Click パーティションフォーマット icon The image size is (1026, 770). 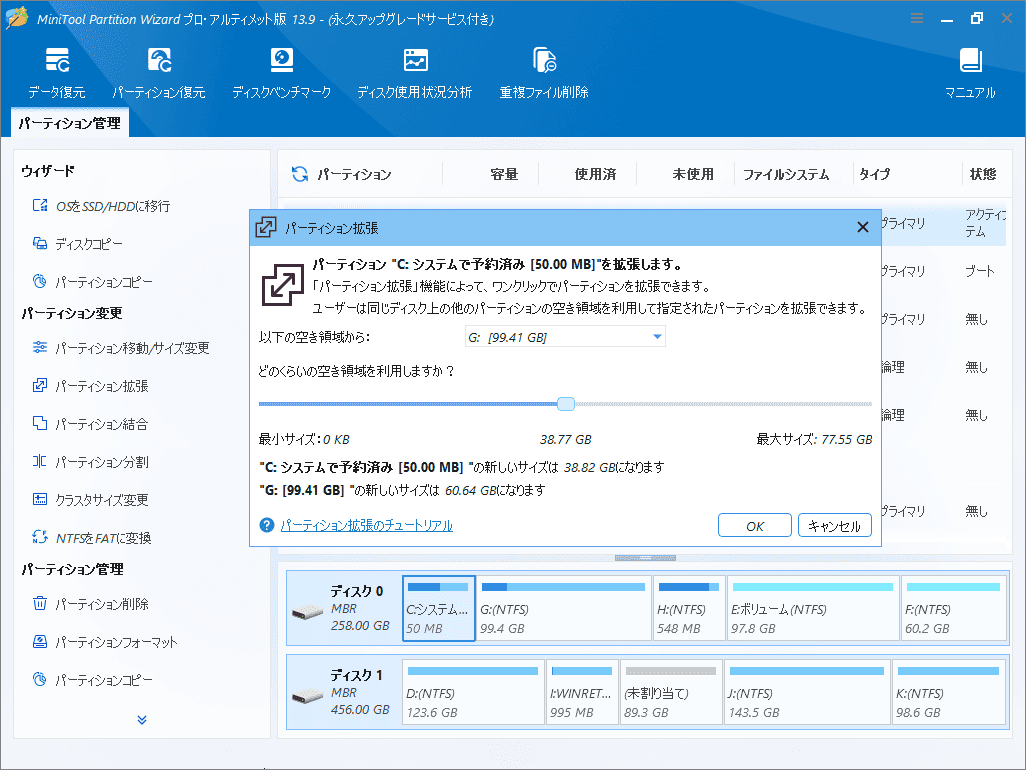coord(40,641)
